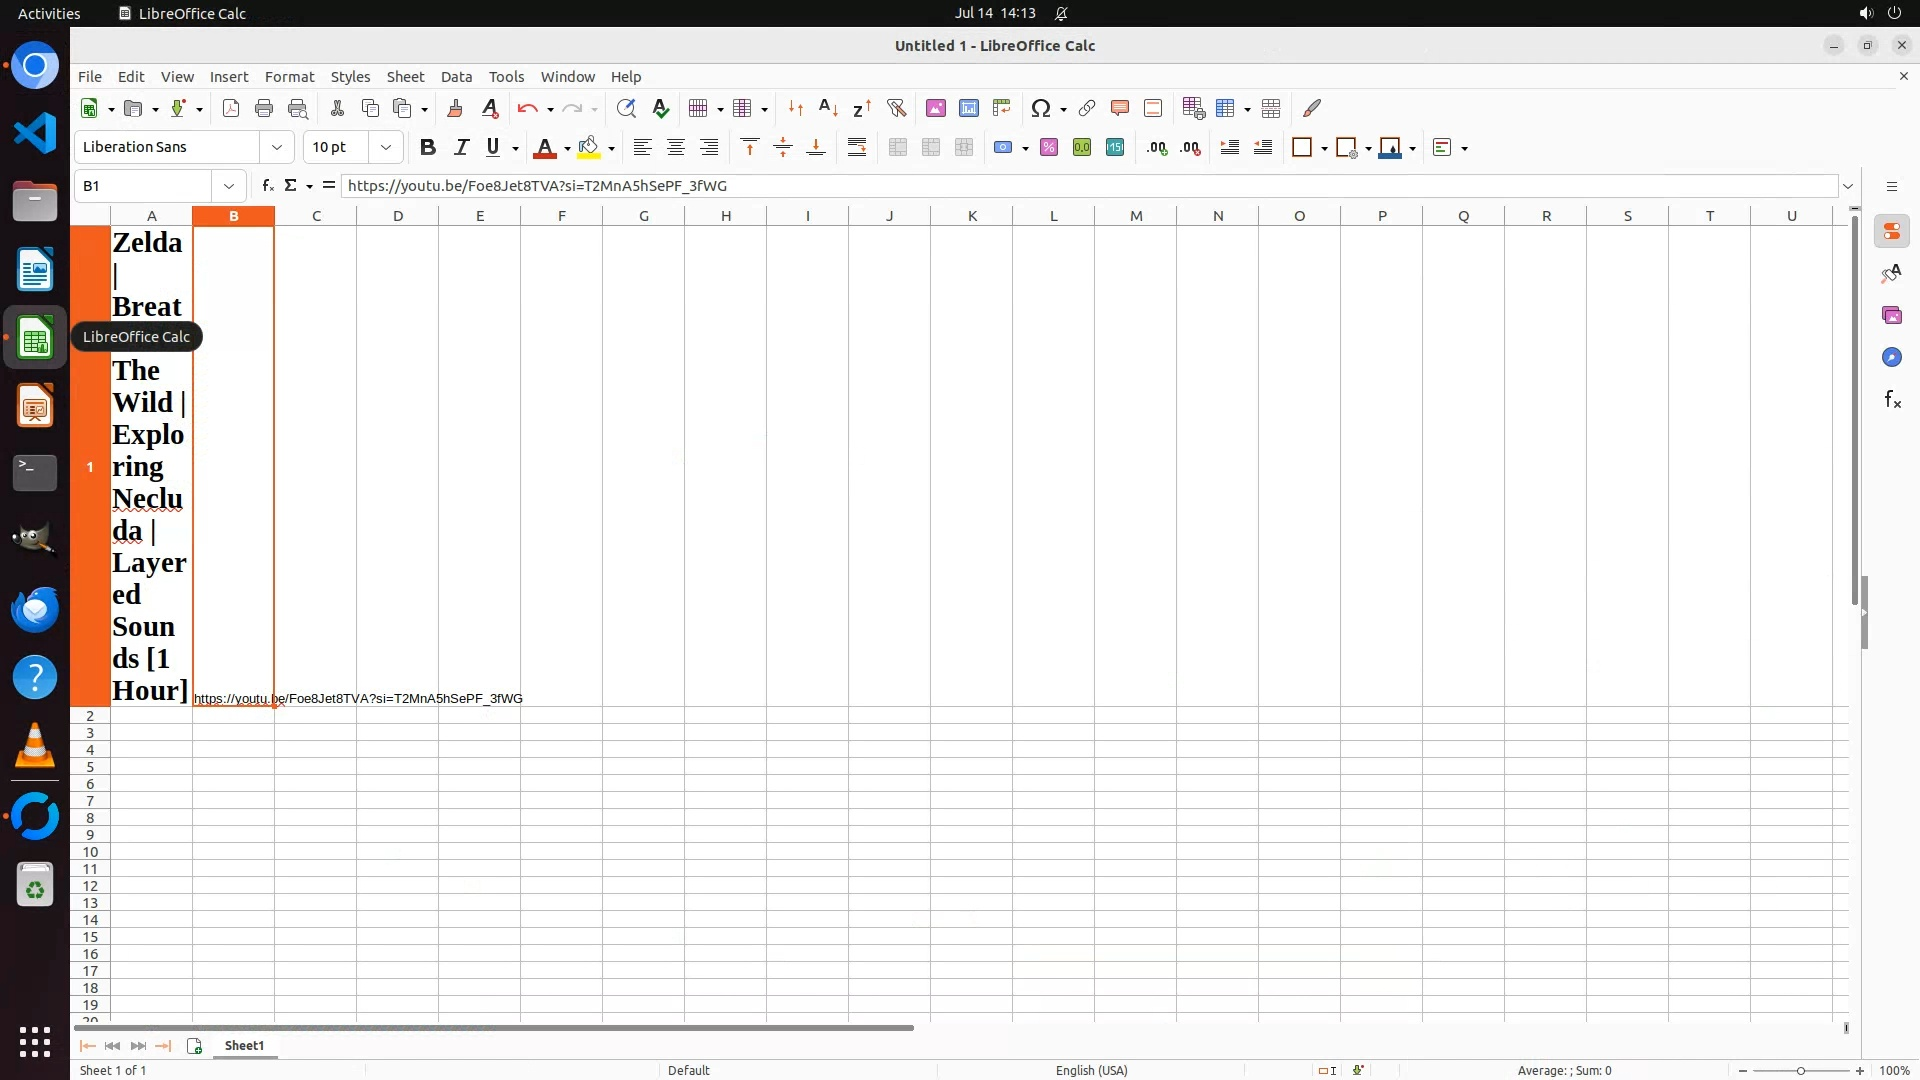Switch to the Sheet1 tab
1920x1080 pixels.
point(244,1046)
